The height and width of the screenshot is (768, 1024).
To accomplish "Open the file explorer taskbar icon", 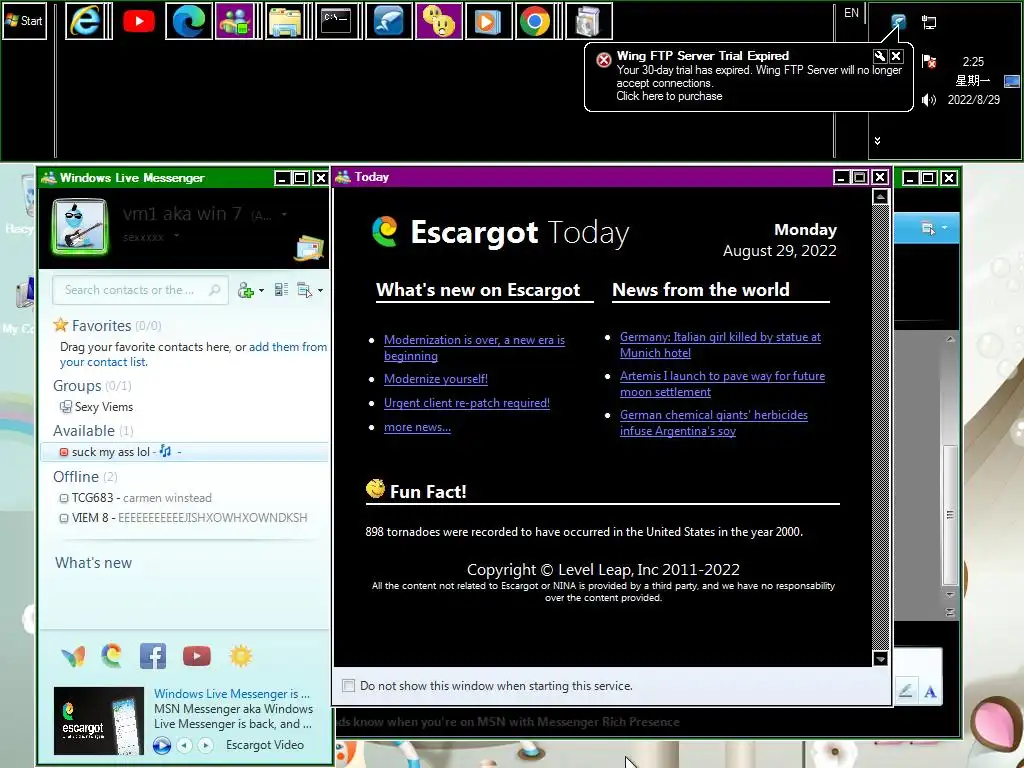I will (288, 21).
